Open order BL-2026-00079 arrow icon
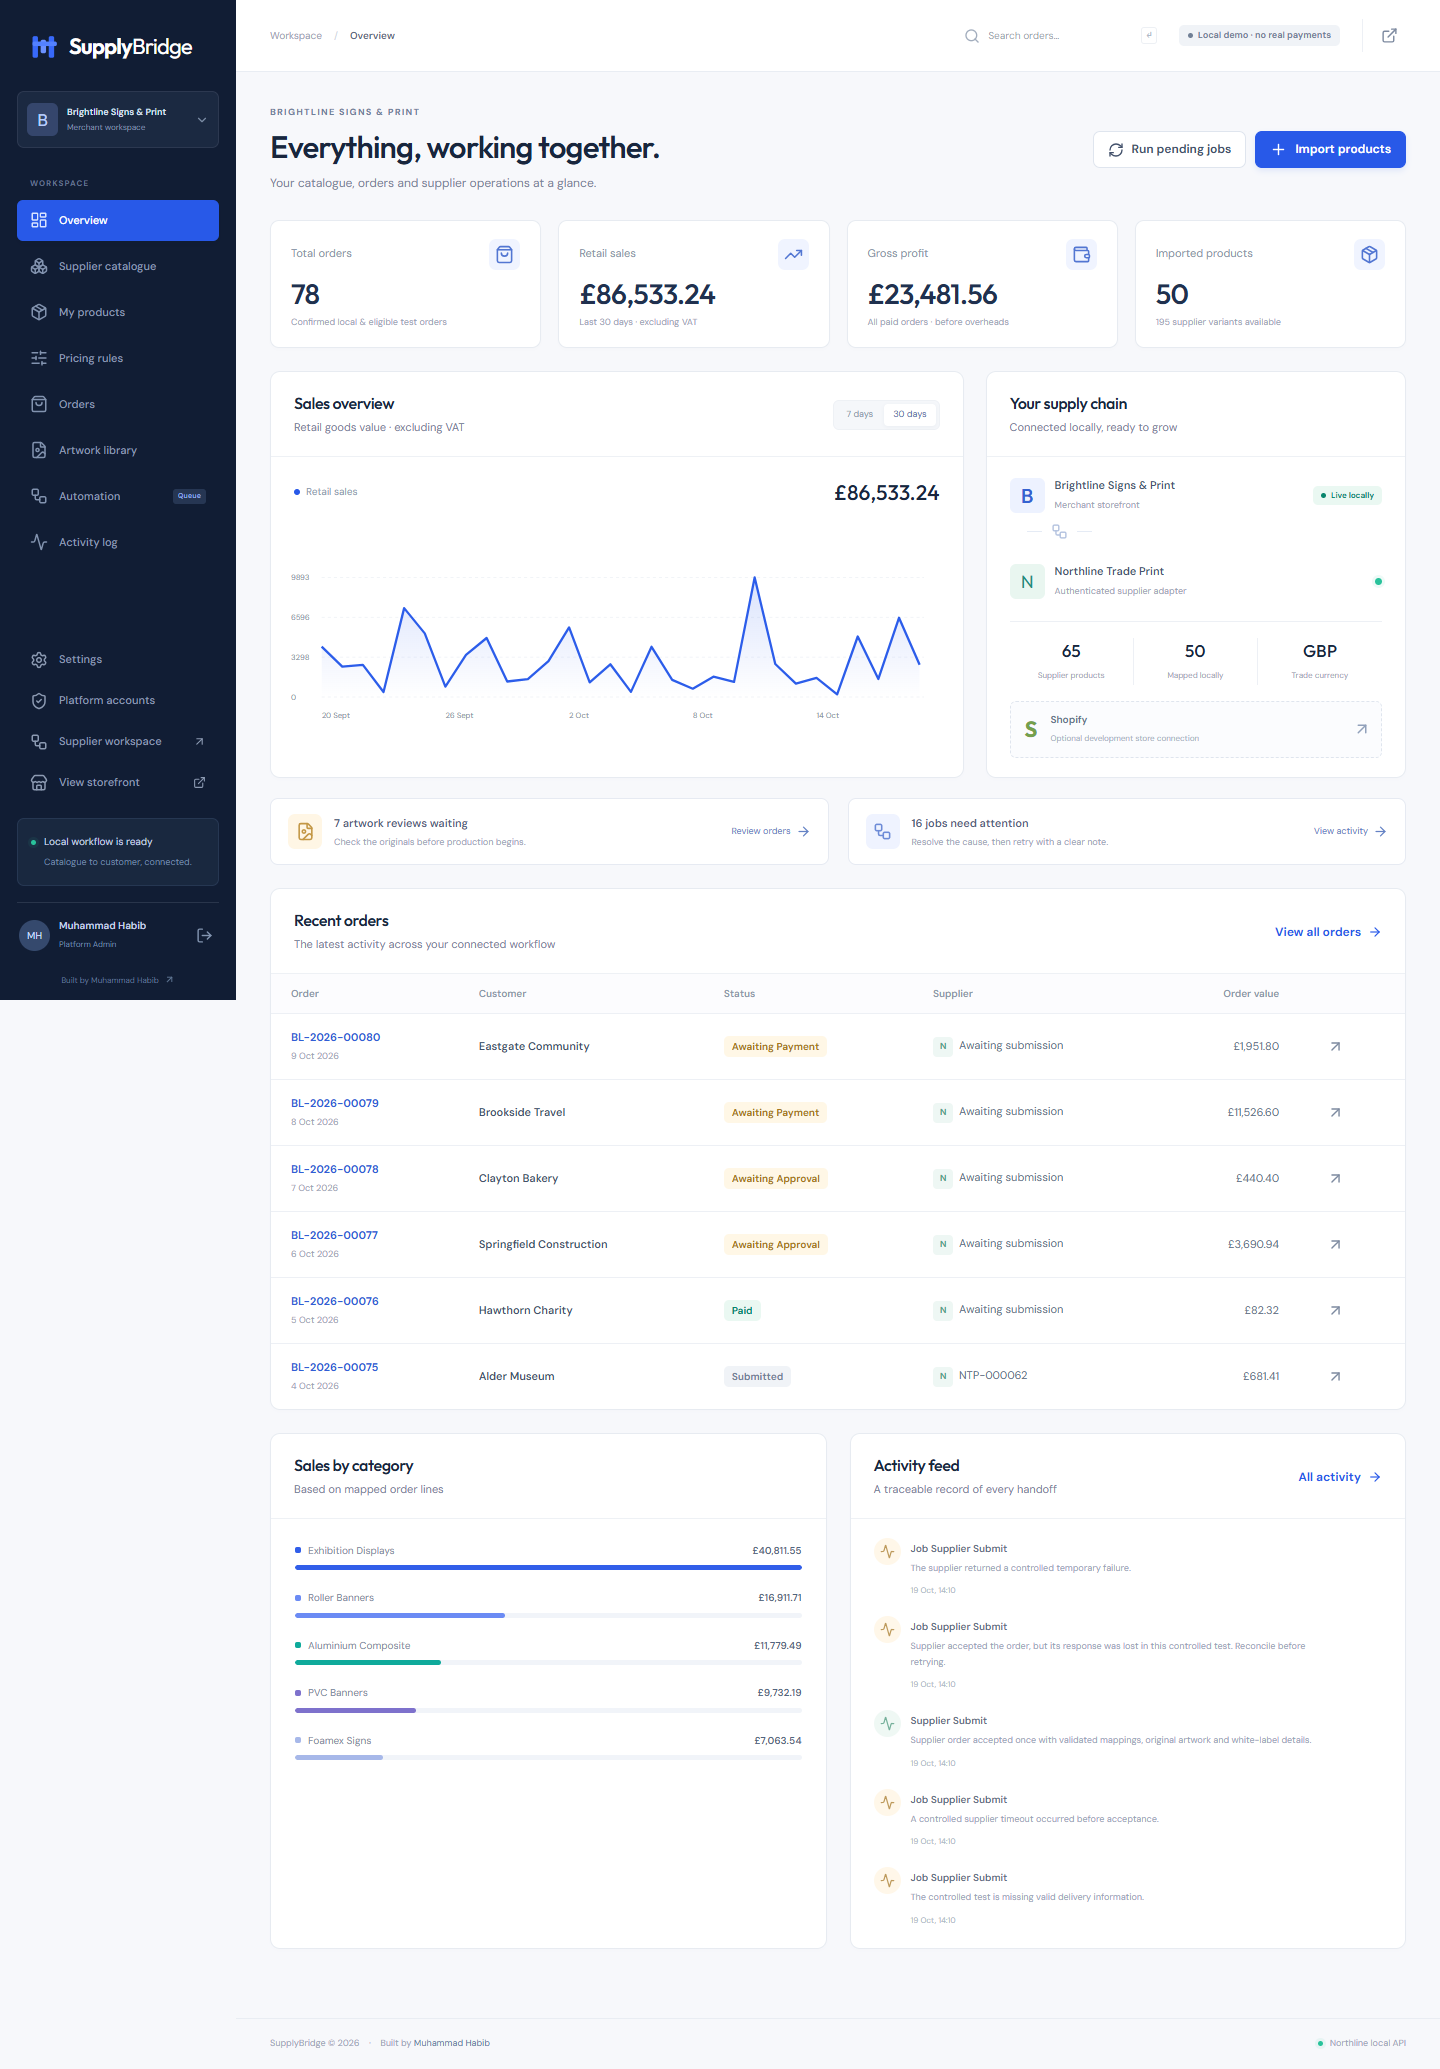Image resolution: width=1440 pixels, height=2069 pixels. coord(1335,1113)
